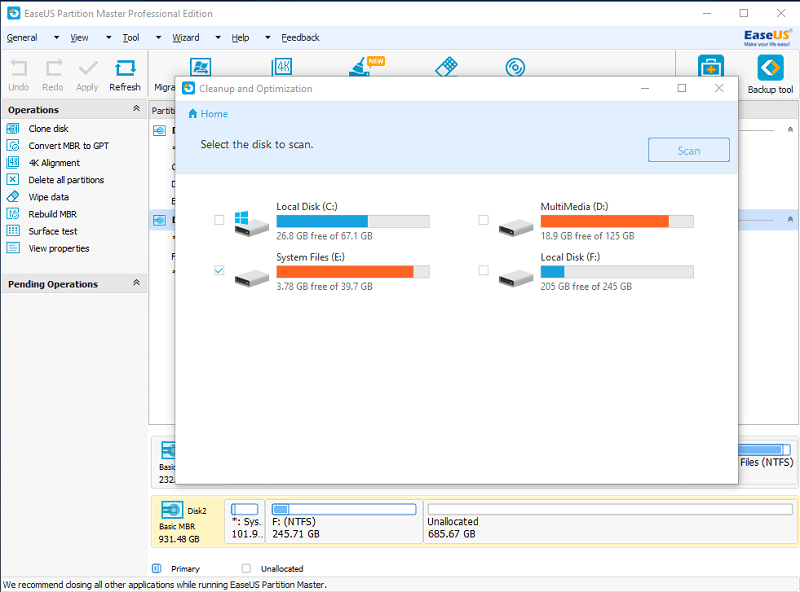Click the MultiMedia (D:) usage bar
Screen dimensions: 800x592
pyautogui.click(x=617, y=221)
